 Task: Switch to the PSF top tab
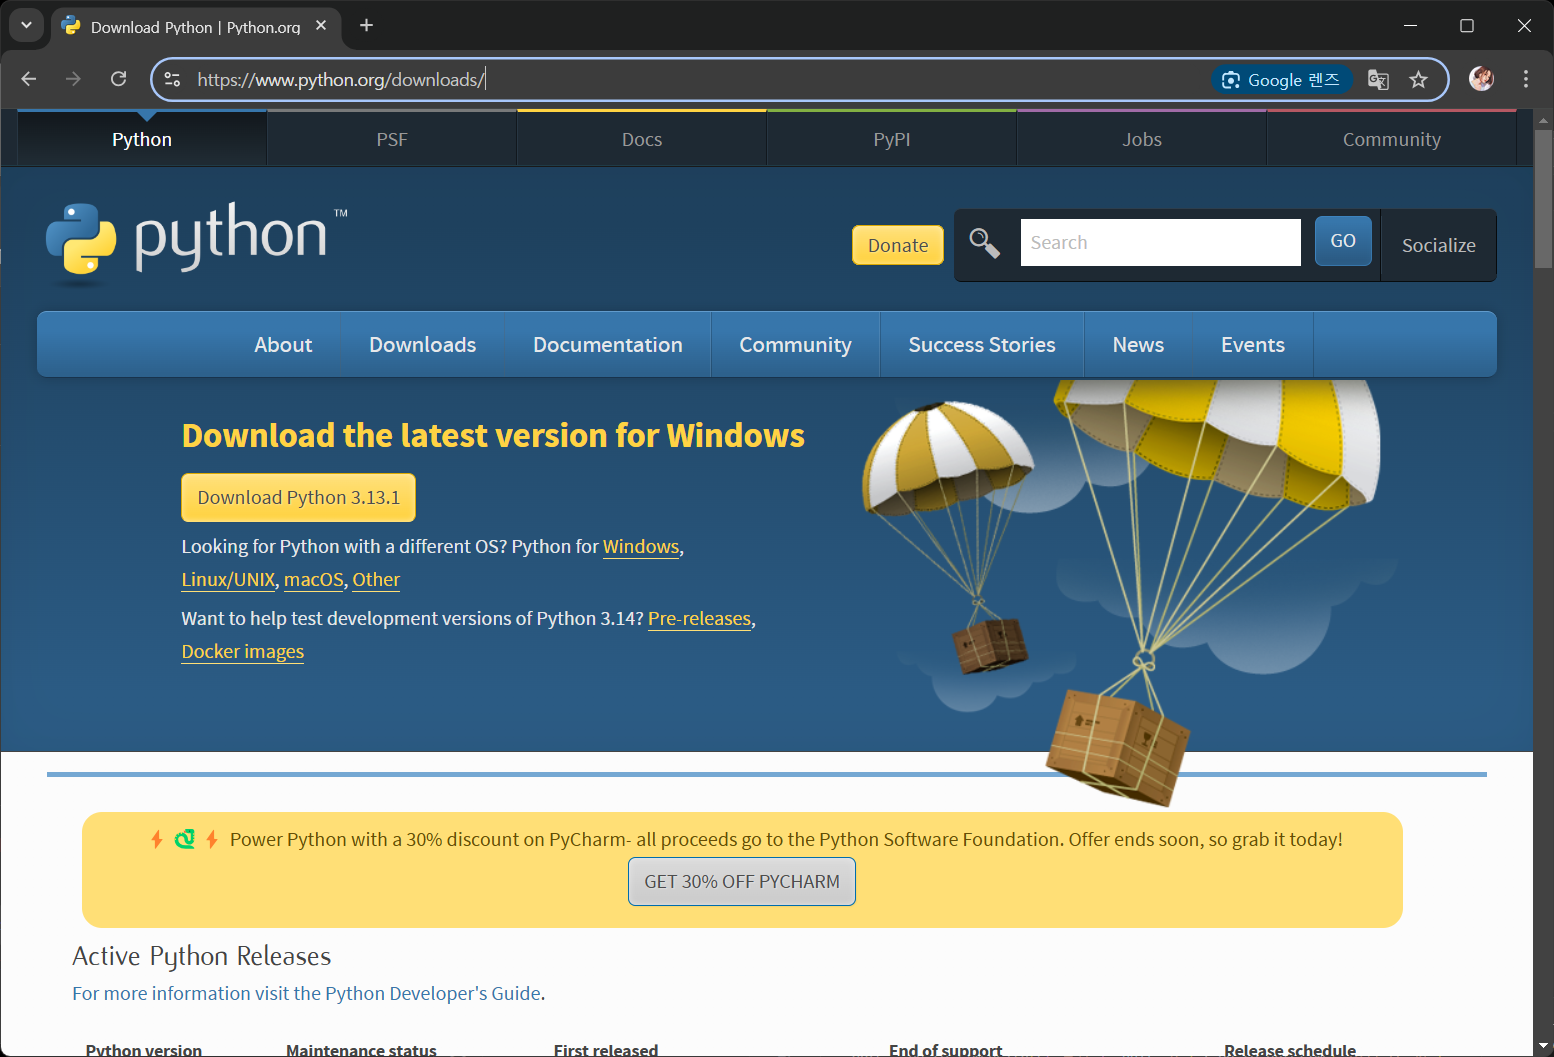(x=392, y=139)
